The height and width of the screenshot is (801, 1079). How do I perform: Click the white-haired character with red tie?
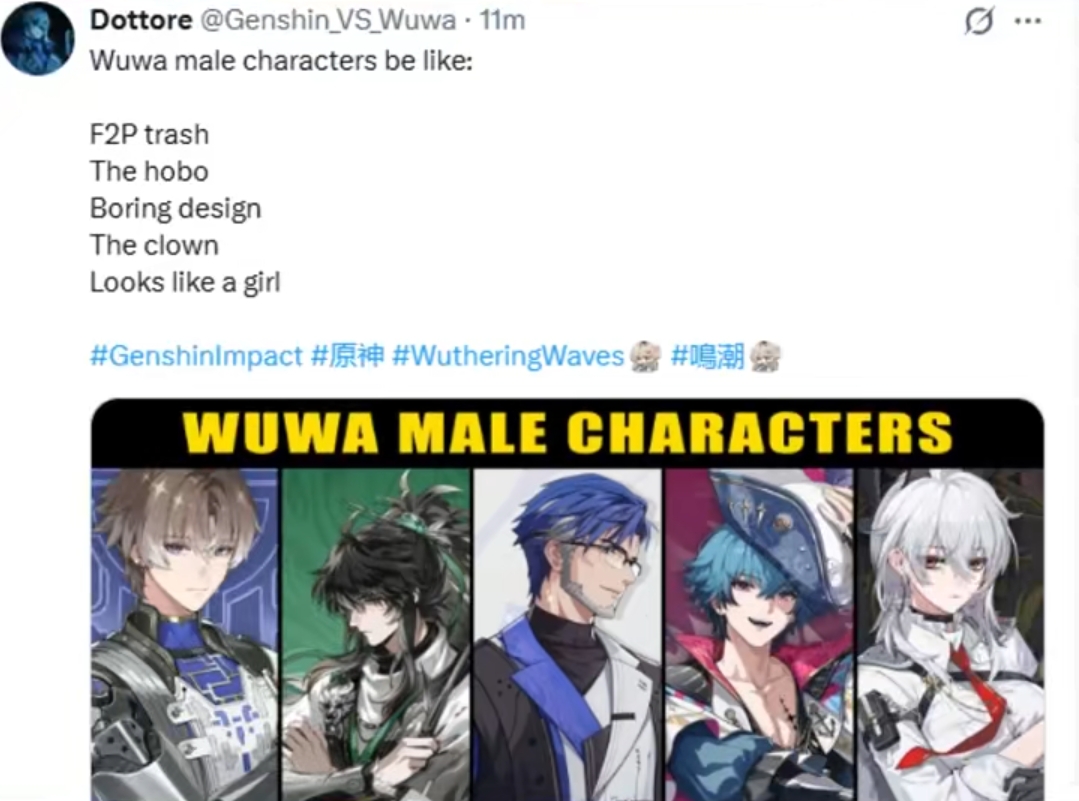[950, 634]
